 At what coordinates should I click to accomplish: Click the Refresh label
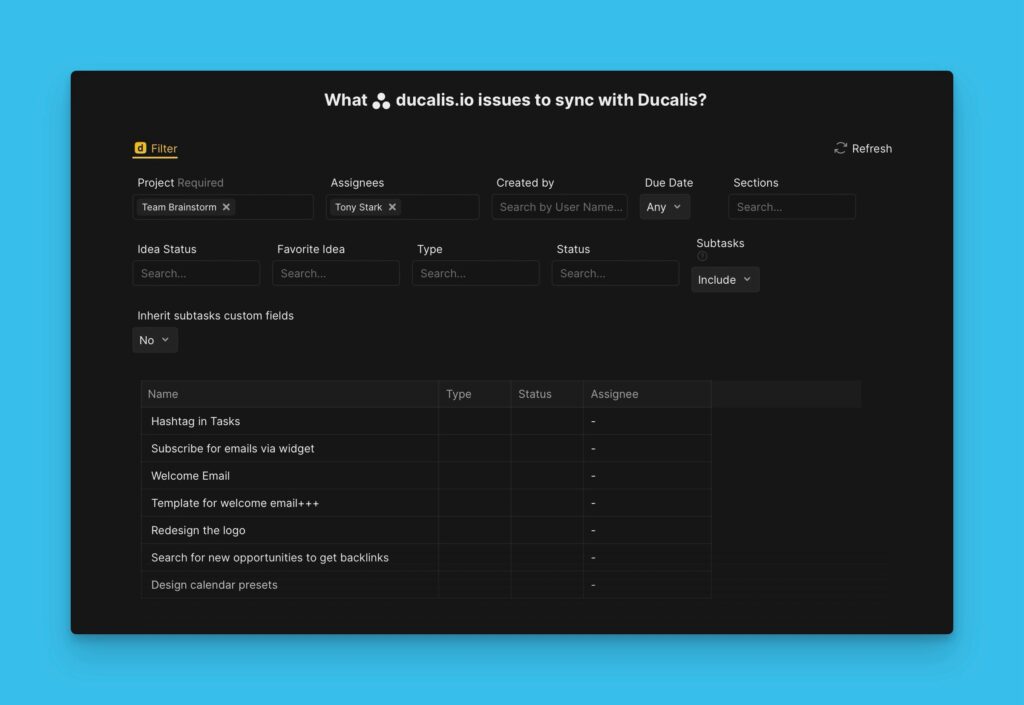pos(871,148)
